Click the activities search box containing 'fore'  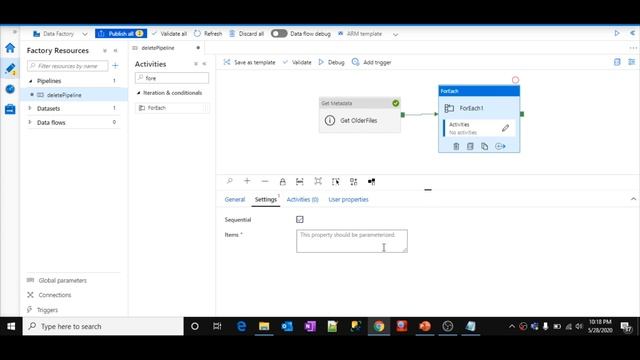172,78
